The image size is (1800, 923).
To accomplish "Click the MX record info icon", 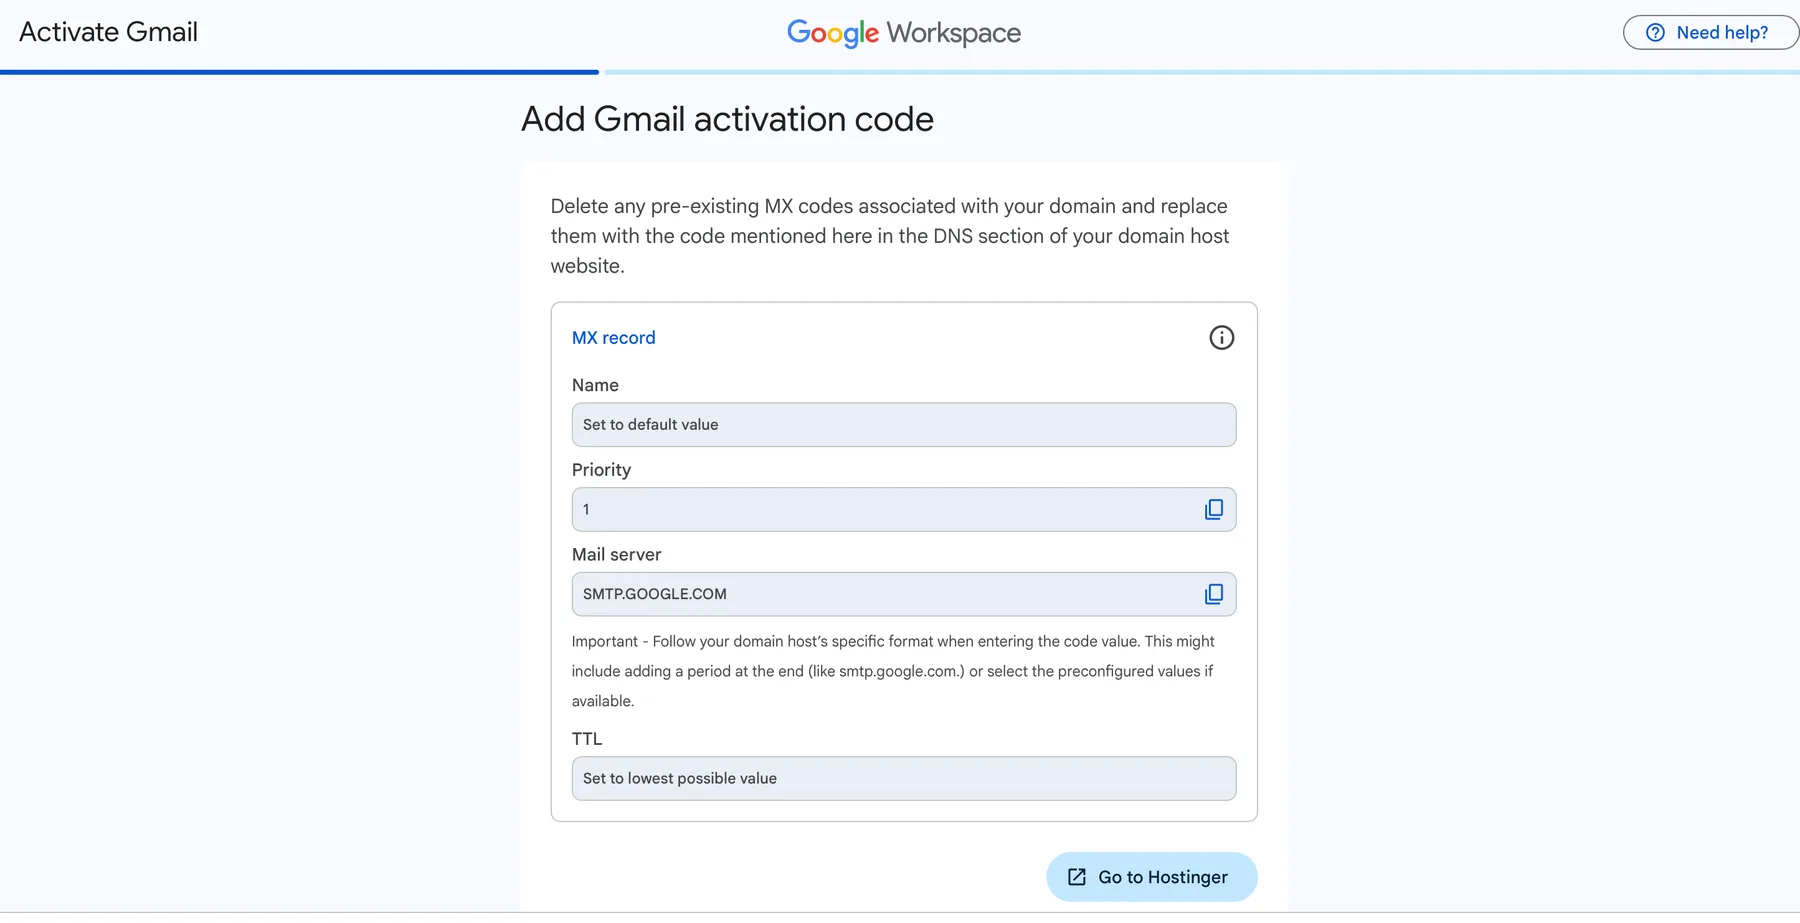I will click(x=1221, y=338).
